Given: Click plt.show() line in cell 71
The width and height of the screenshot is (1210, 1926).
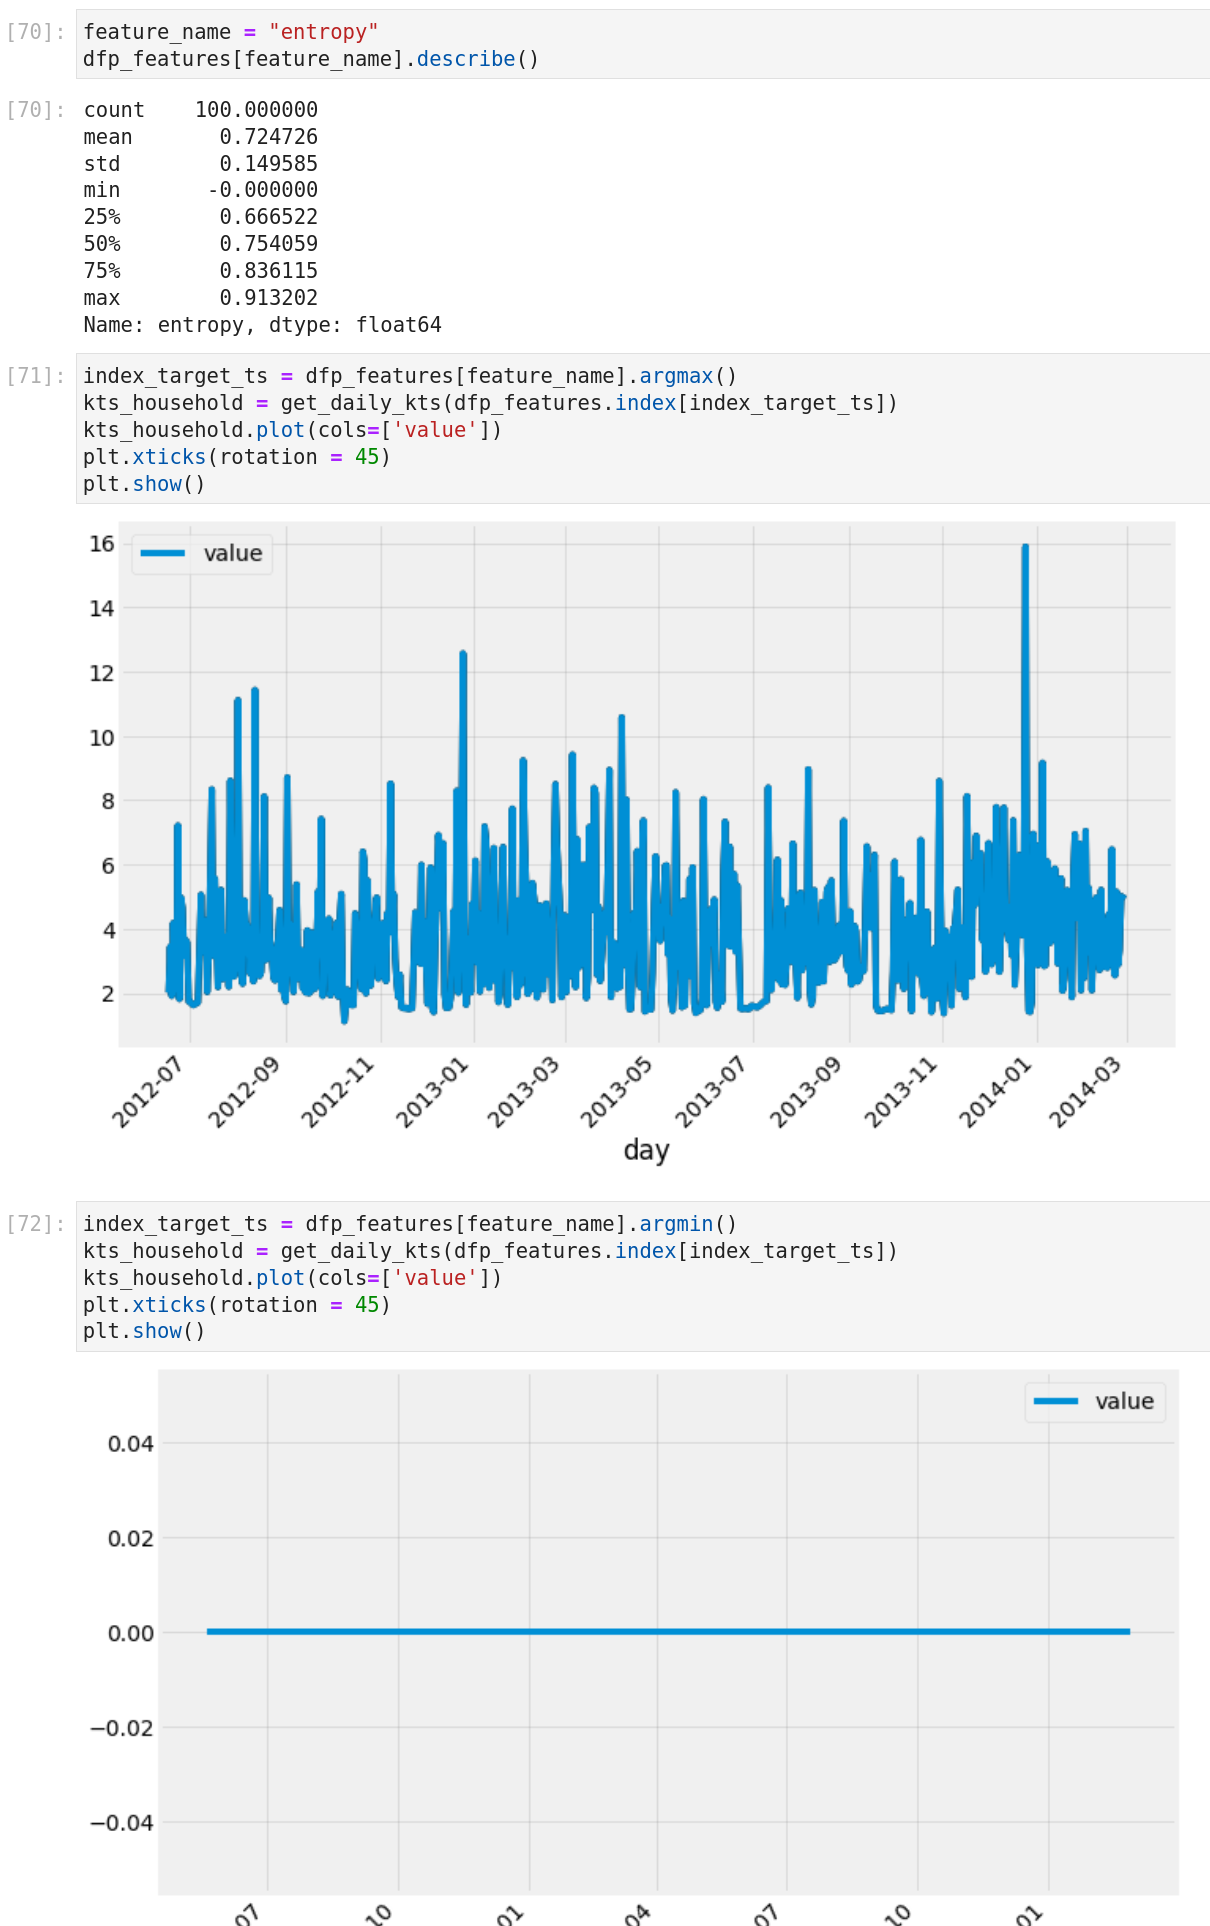Looking at the screenshot, I should (x=144, y=484).
